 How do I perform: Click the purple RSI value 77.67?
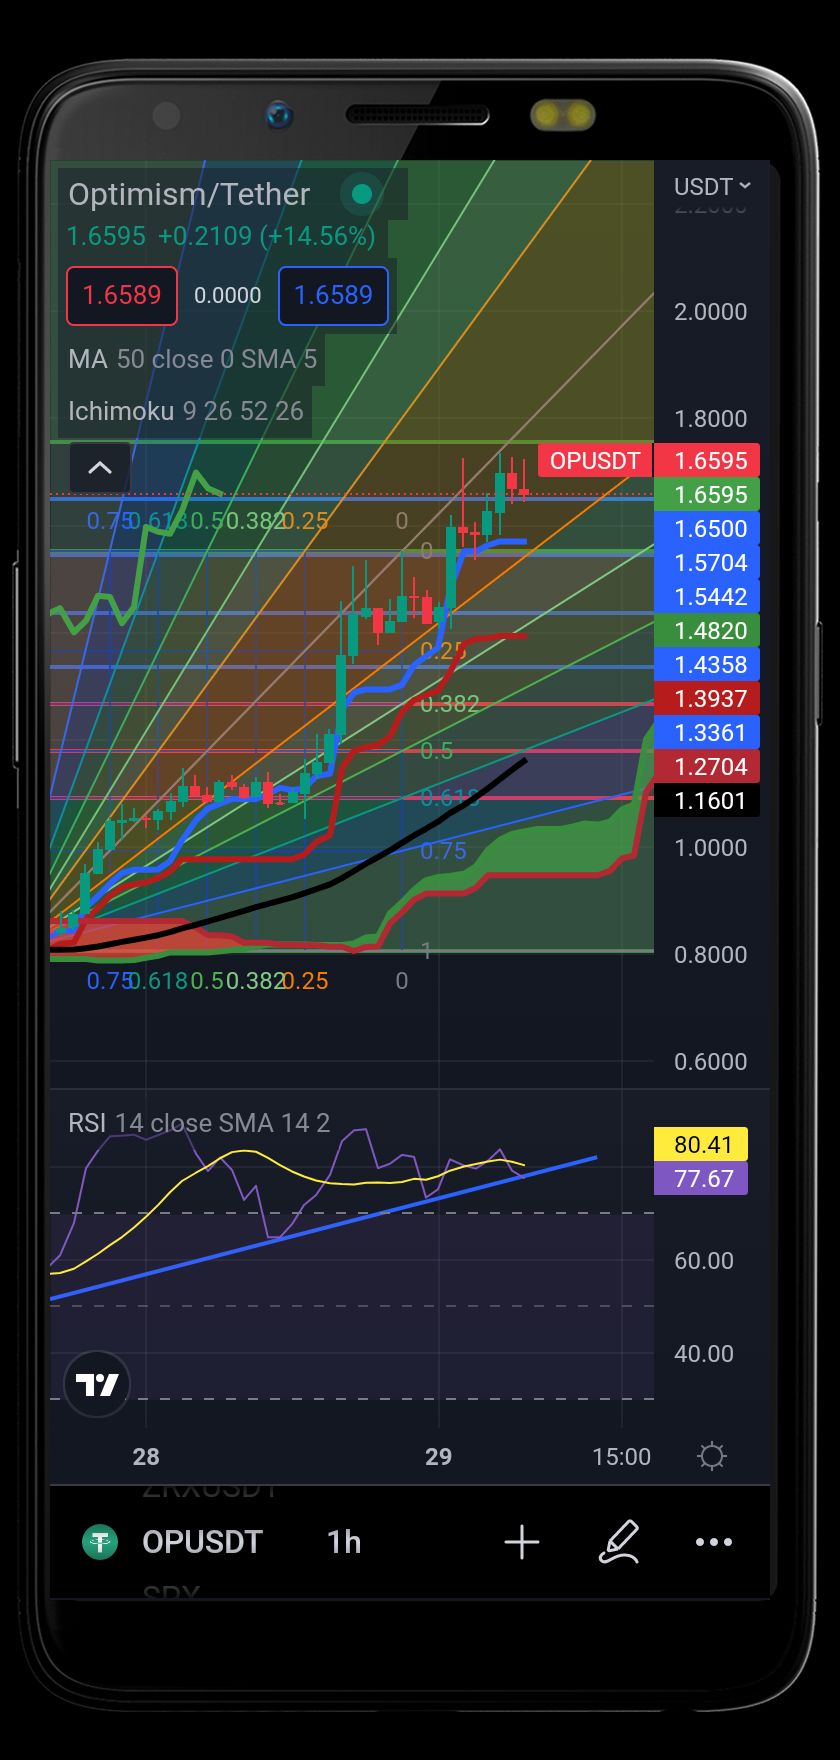click(701, 1178)
